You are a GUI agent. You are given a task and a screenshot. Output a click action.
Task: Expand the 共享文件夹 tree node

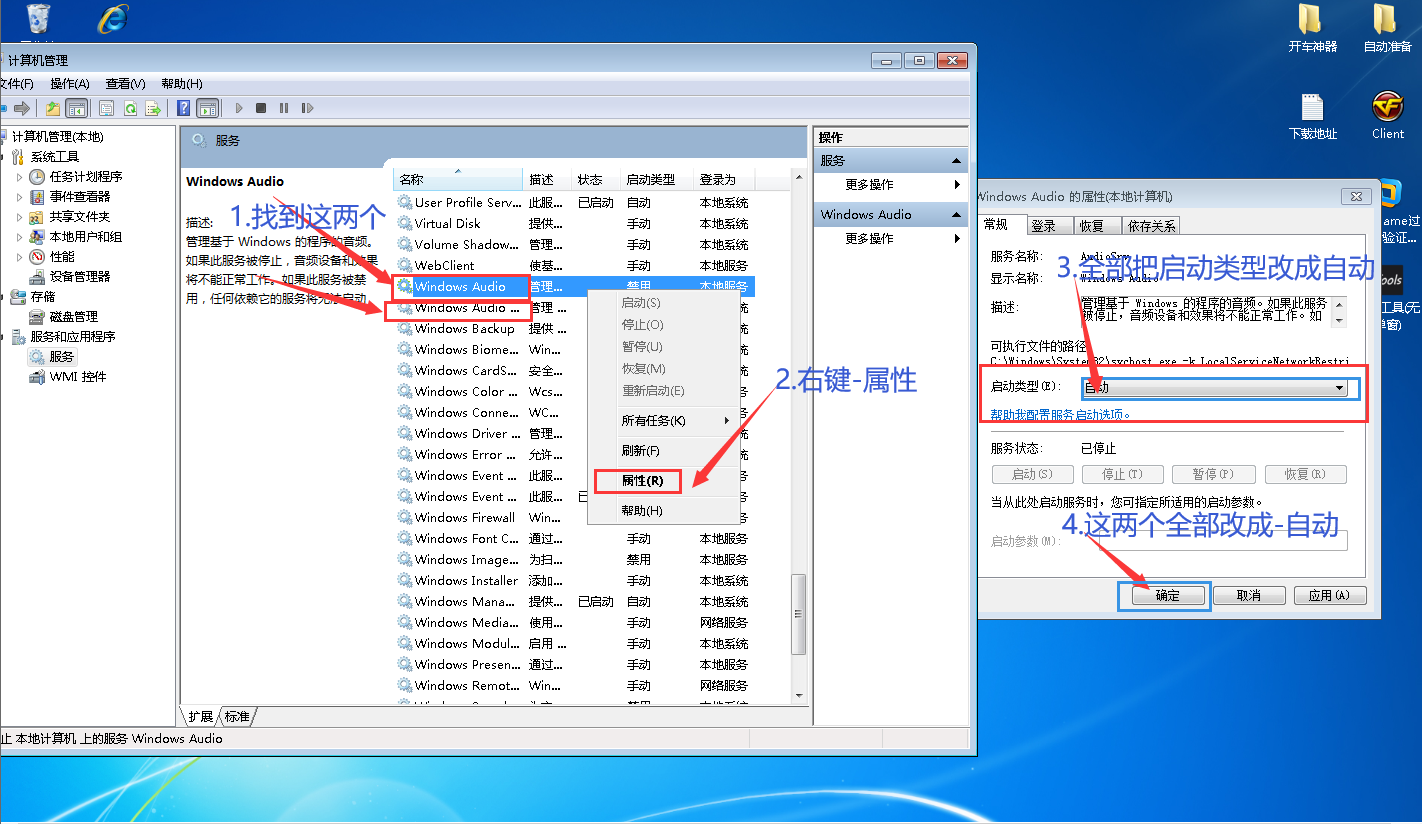pyautogui.click(x=19, y=216)
